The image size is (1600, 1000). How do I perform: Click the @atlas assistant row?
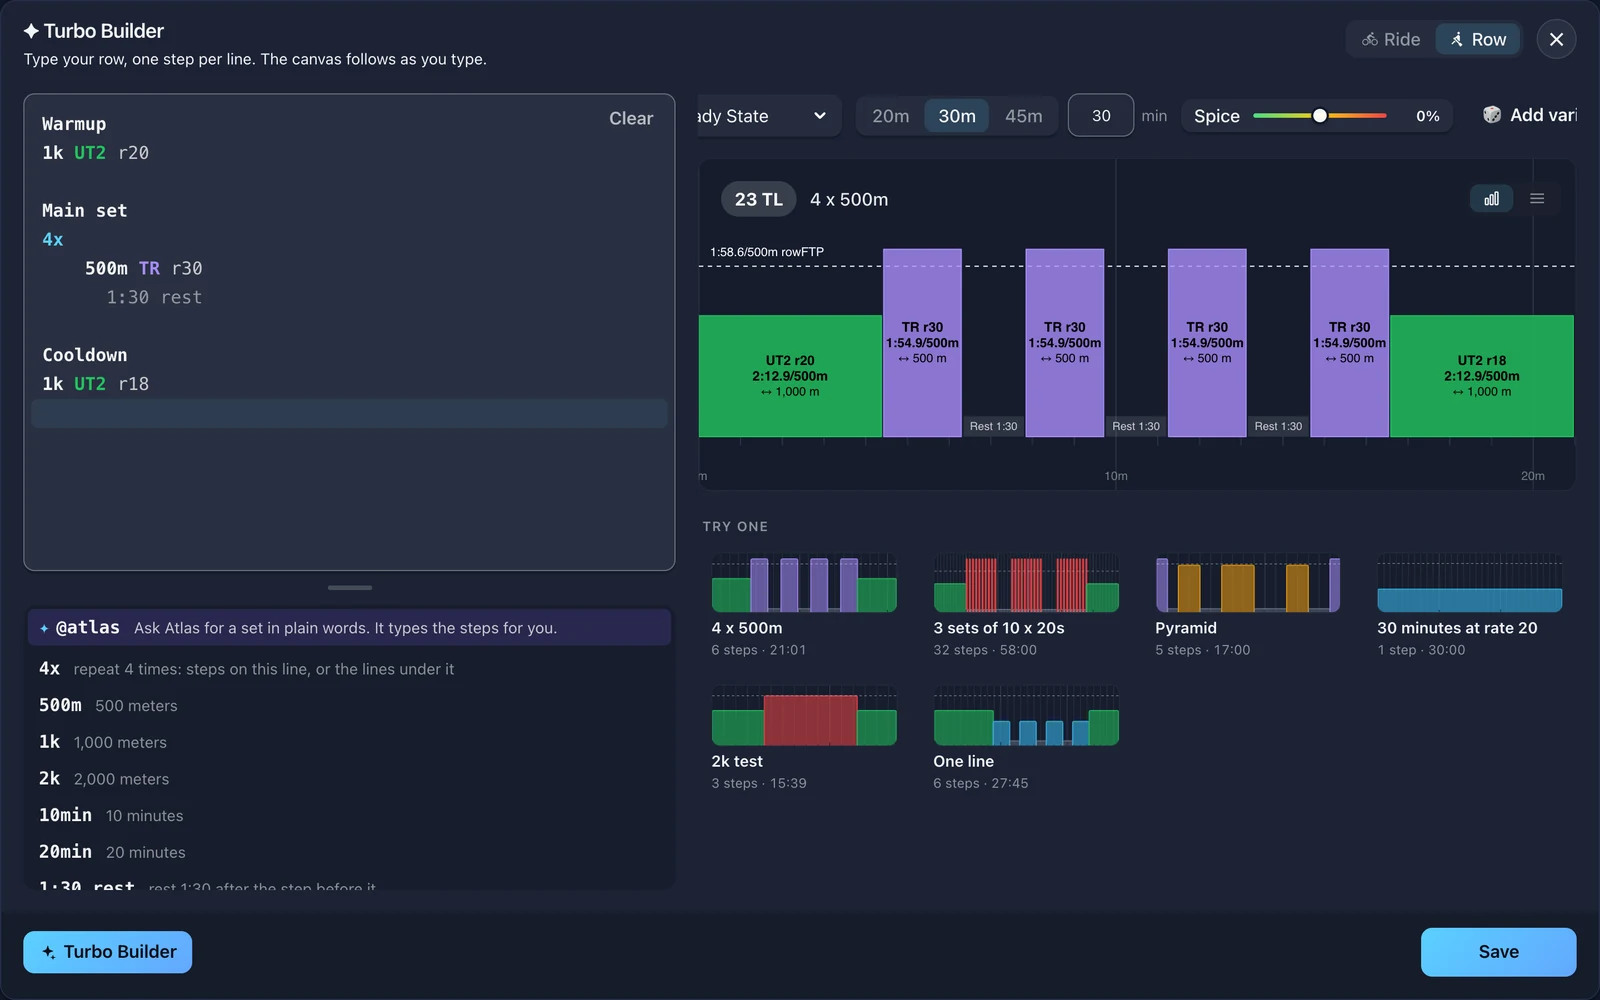click(x=349, y=628)
